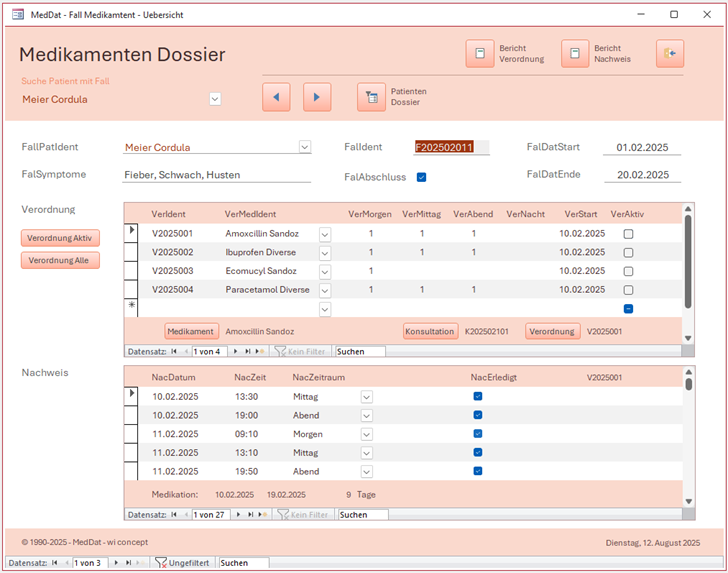
Task: Click the Verordnung Aktiv button
Action: 60,238
